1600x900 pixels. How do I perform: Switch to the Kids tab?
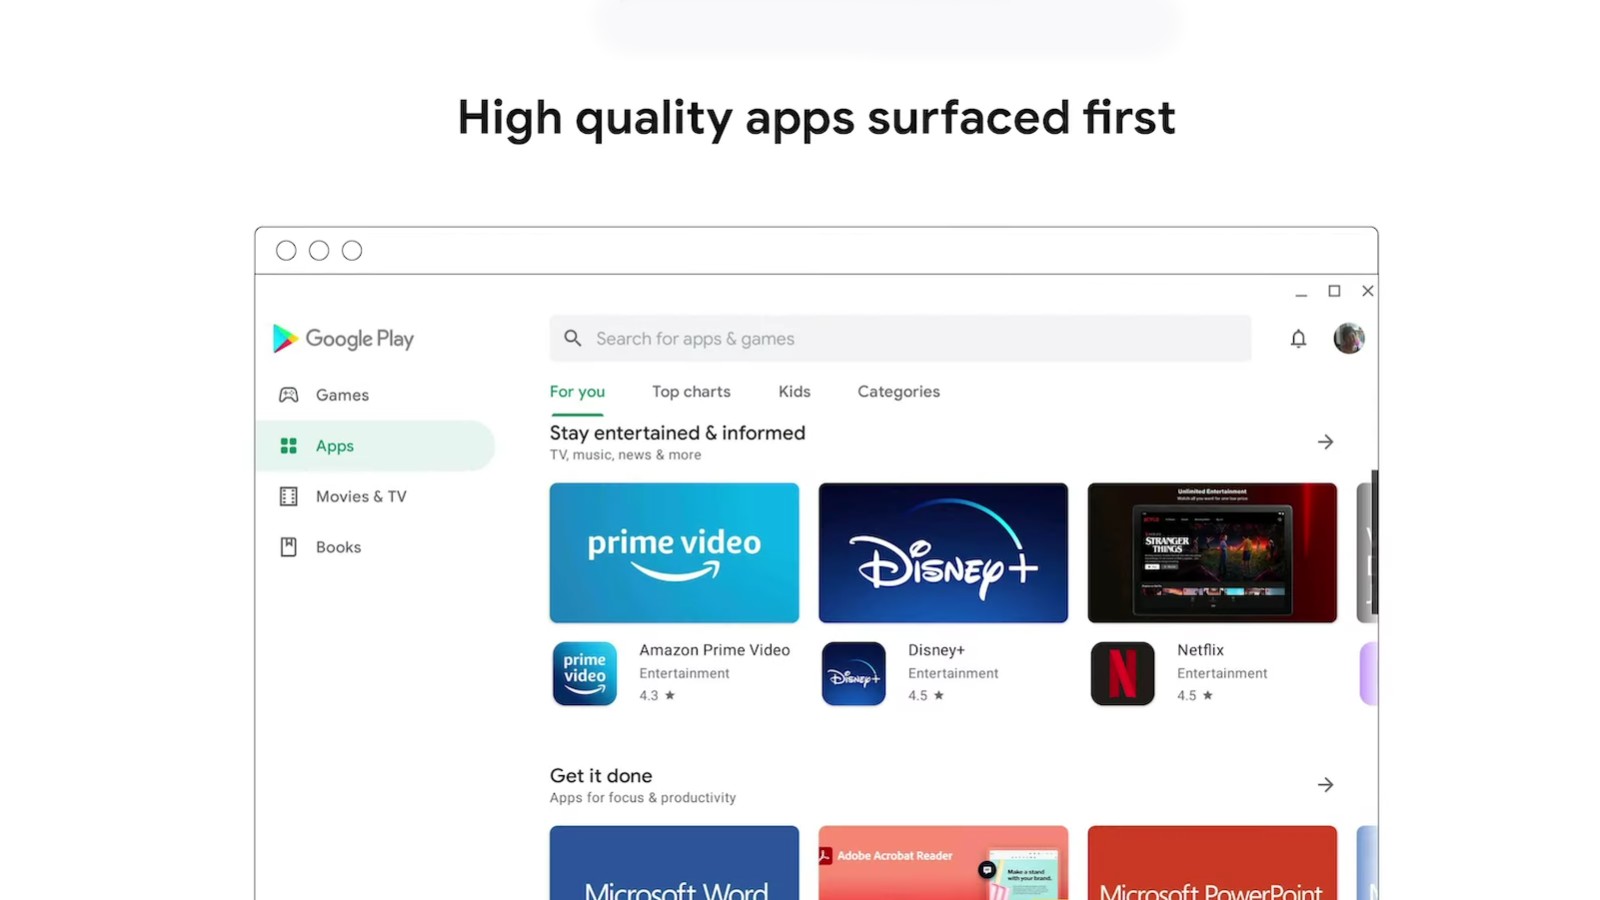794,392
